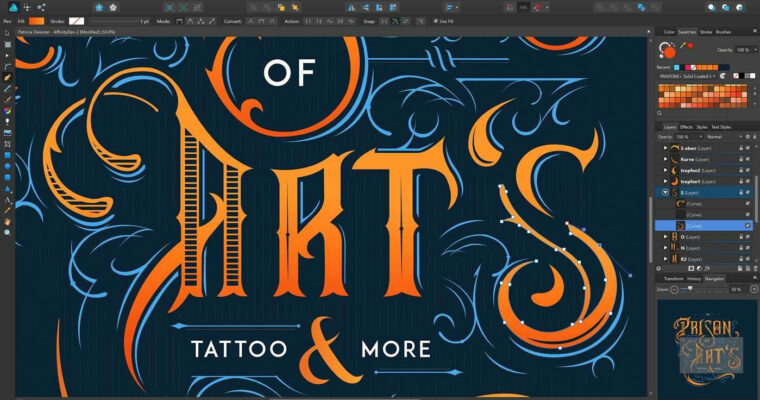Toggle the Use Fill checkbox
760x400 pixels.
pyautogui.click(x=435, y=21)
